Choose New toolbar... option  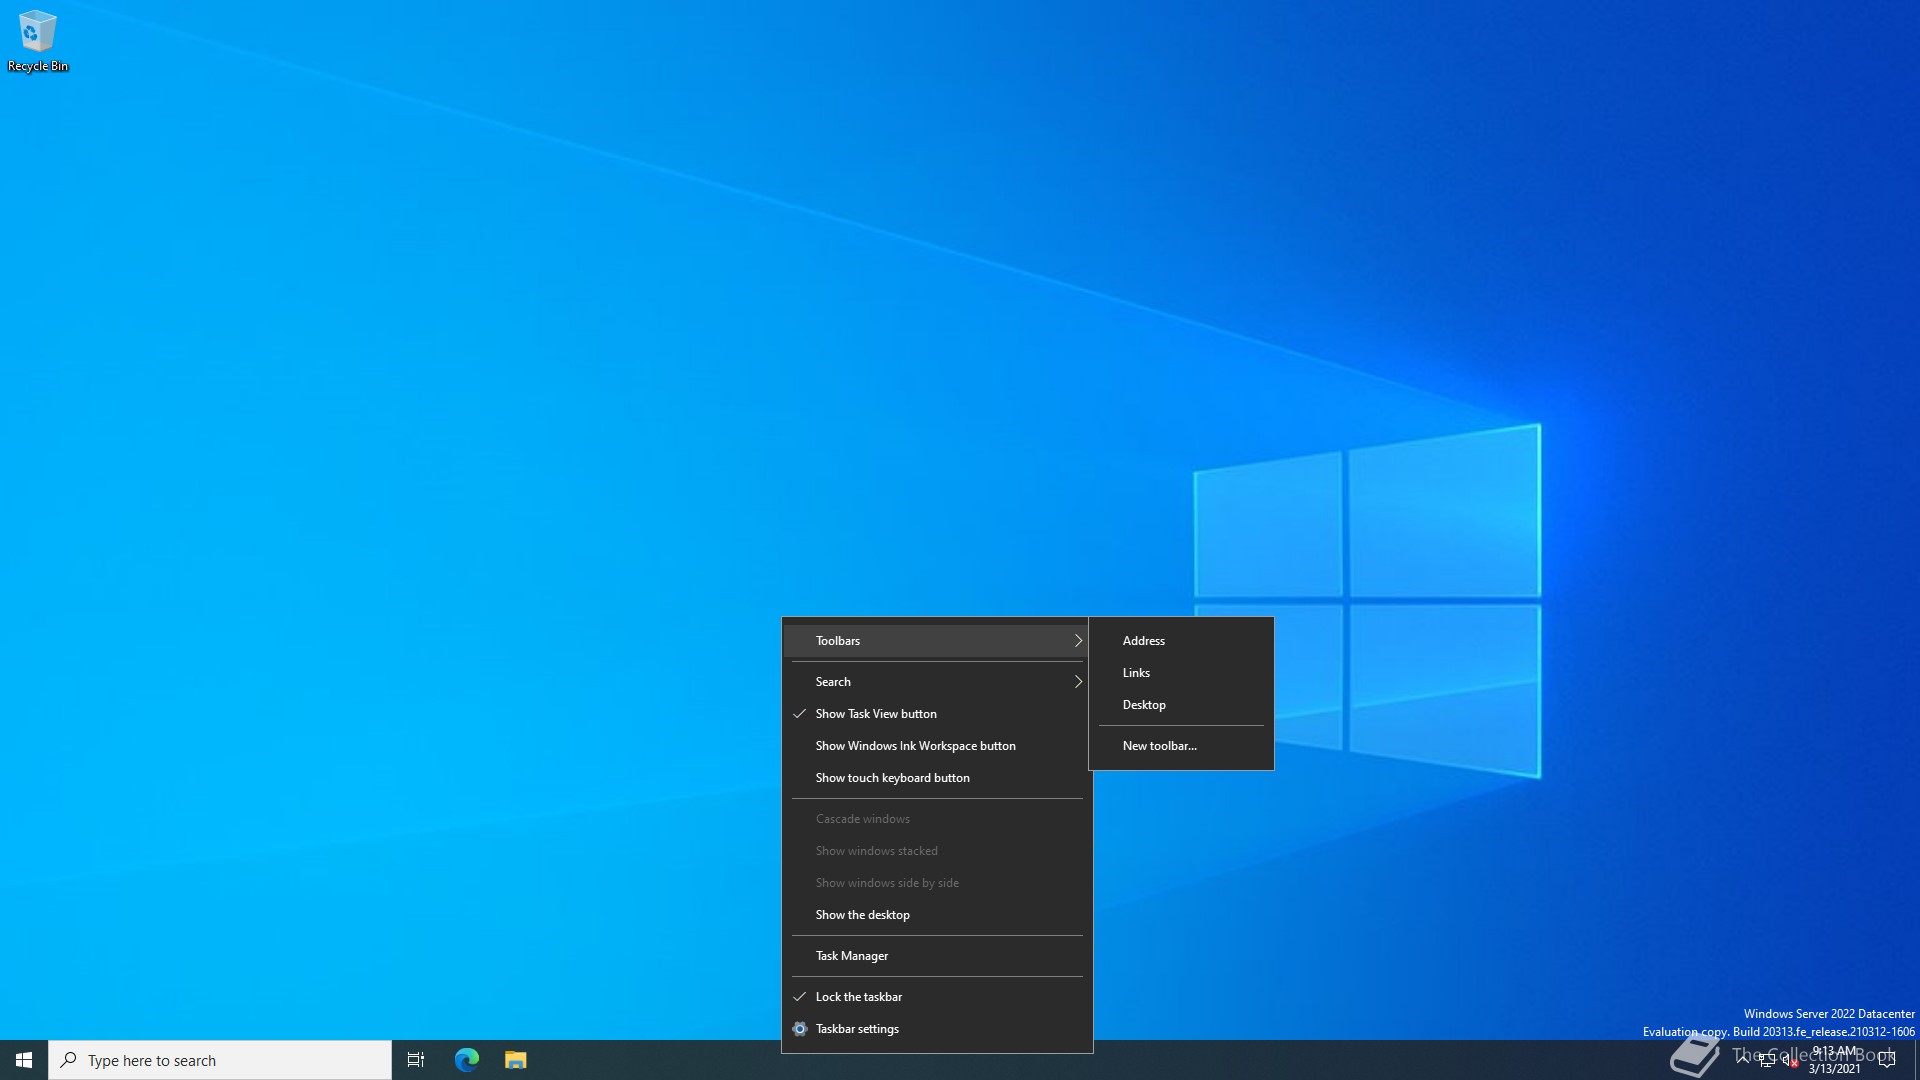tap(1181, 746)
